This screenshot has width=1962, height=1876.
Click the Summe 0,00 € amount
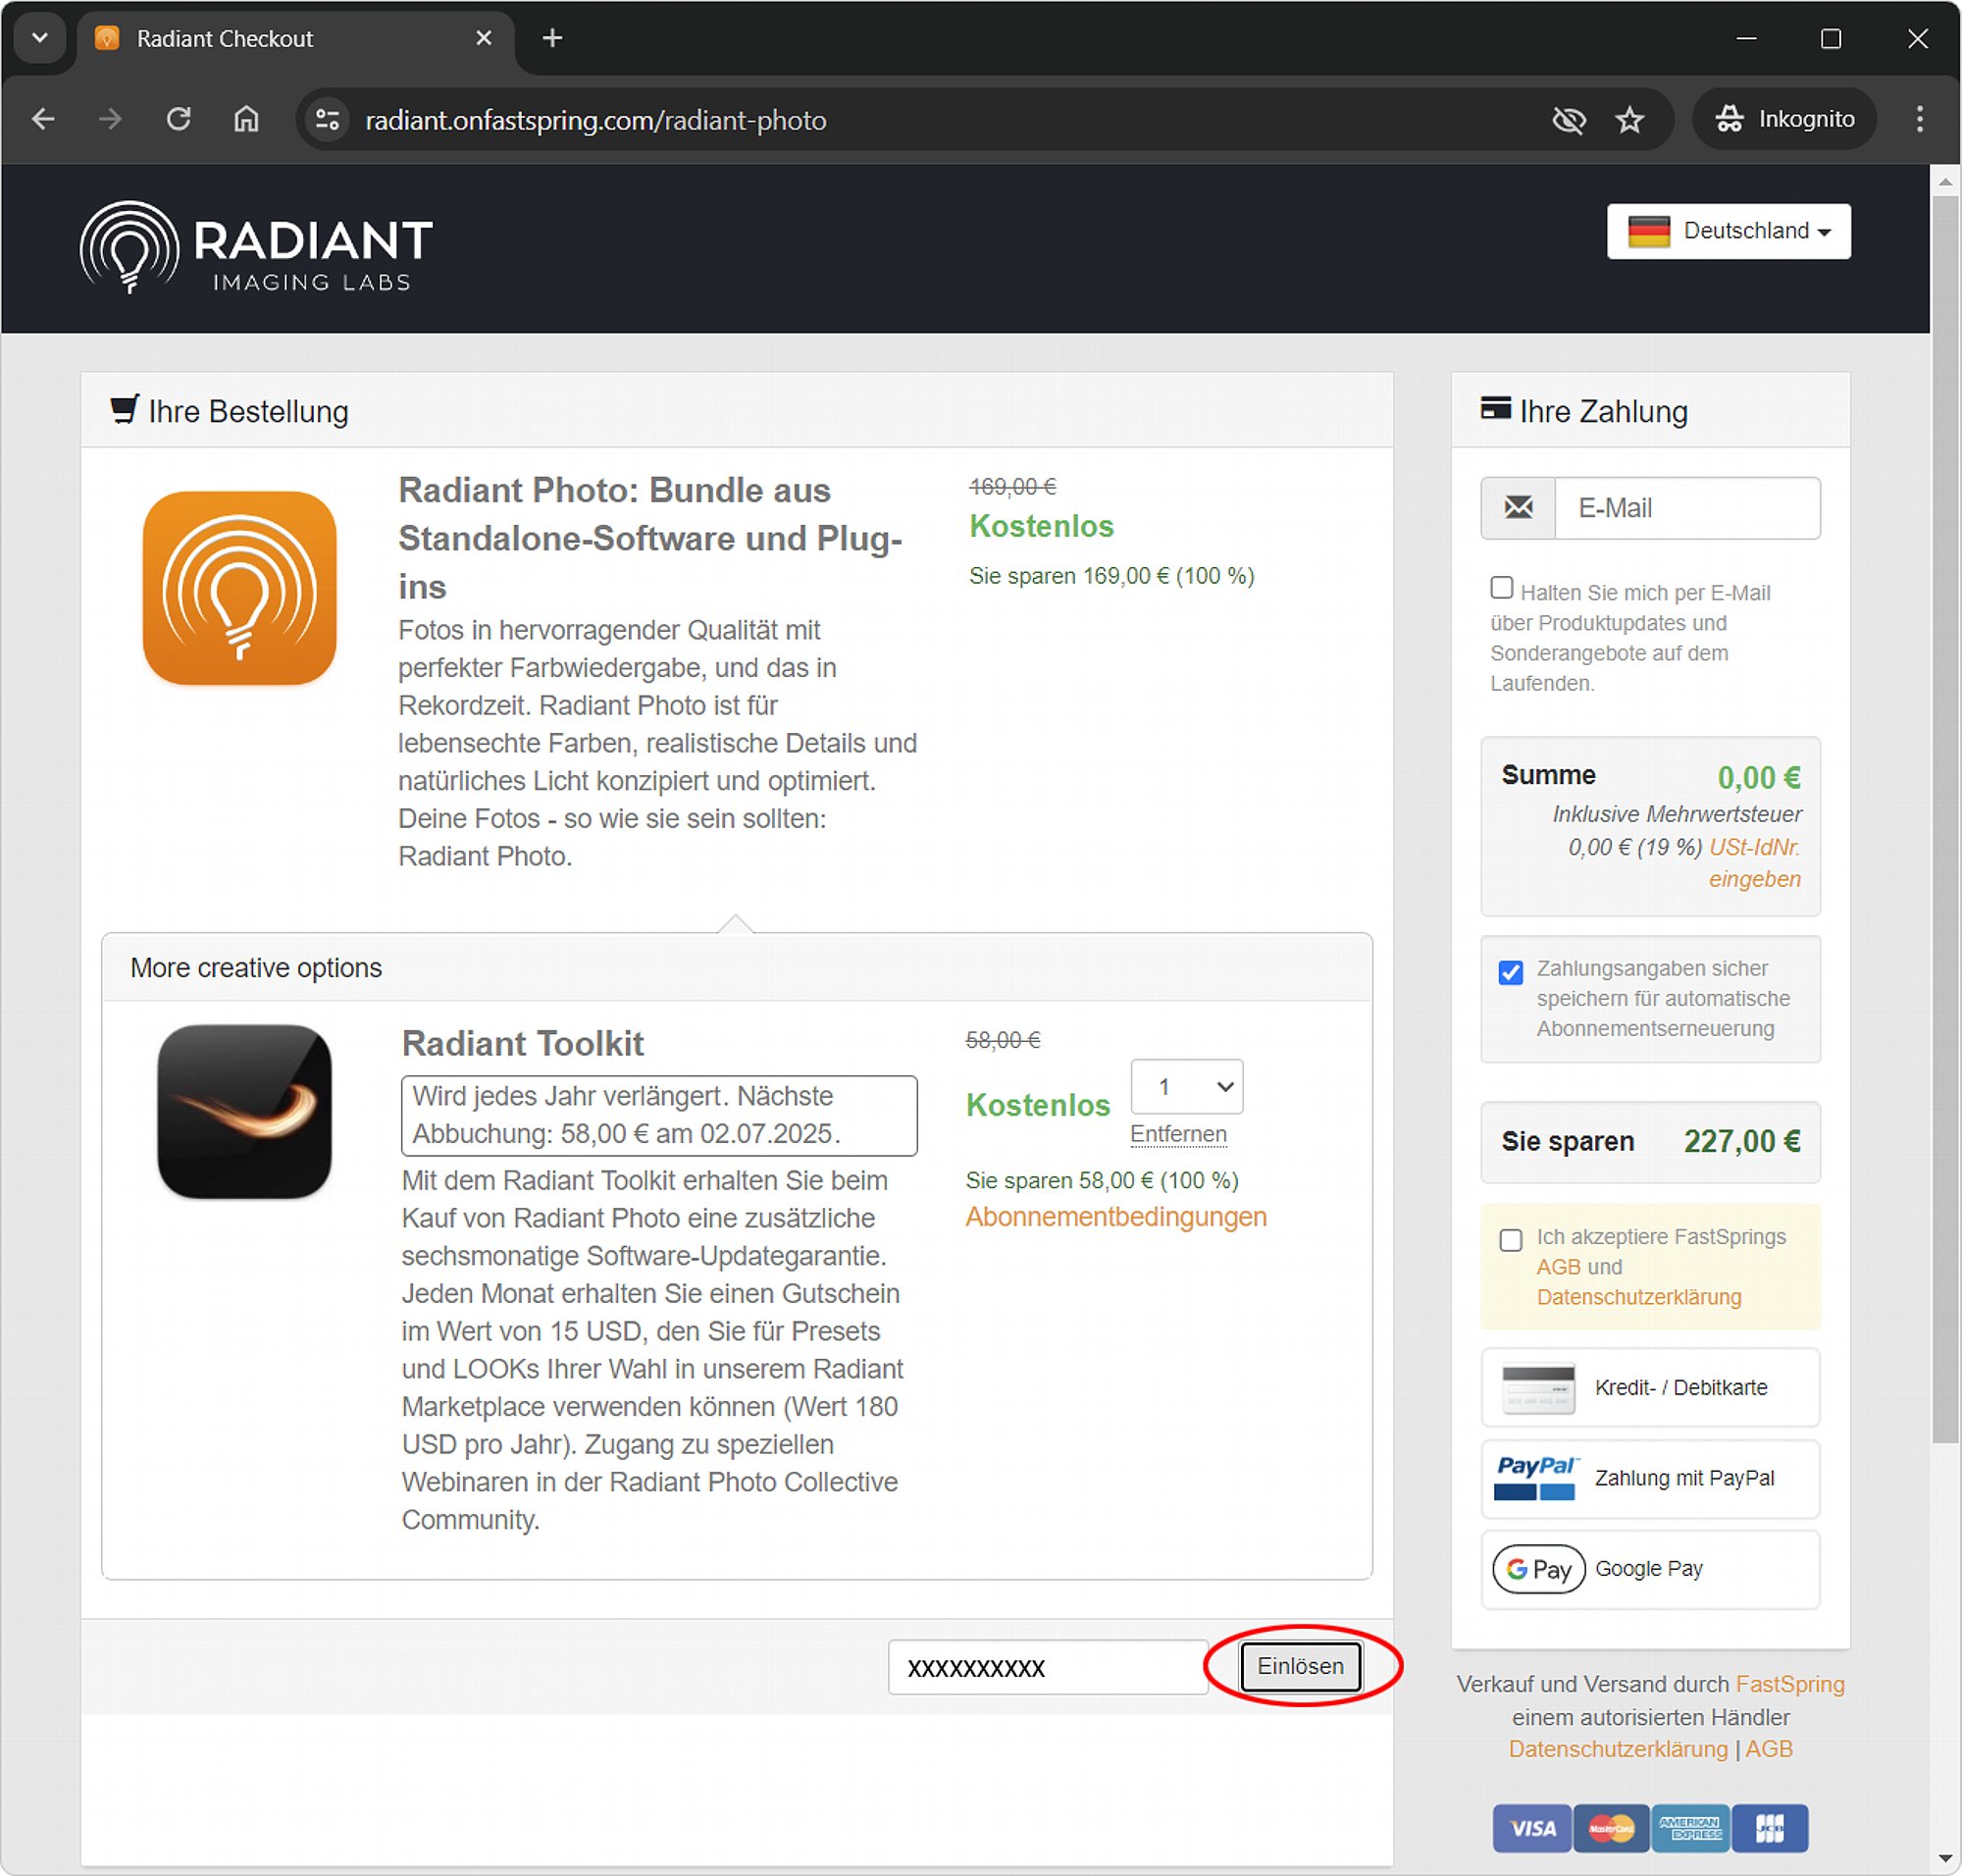(x=1759, y=777)
